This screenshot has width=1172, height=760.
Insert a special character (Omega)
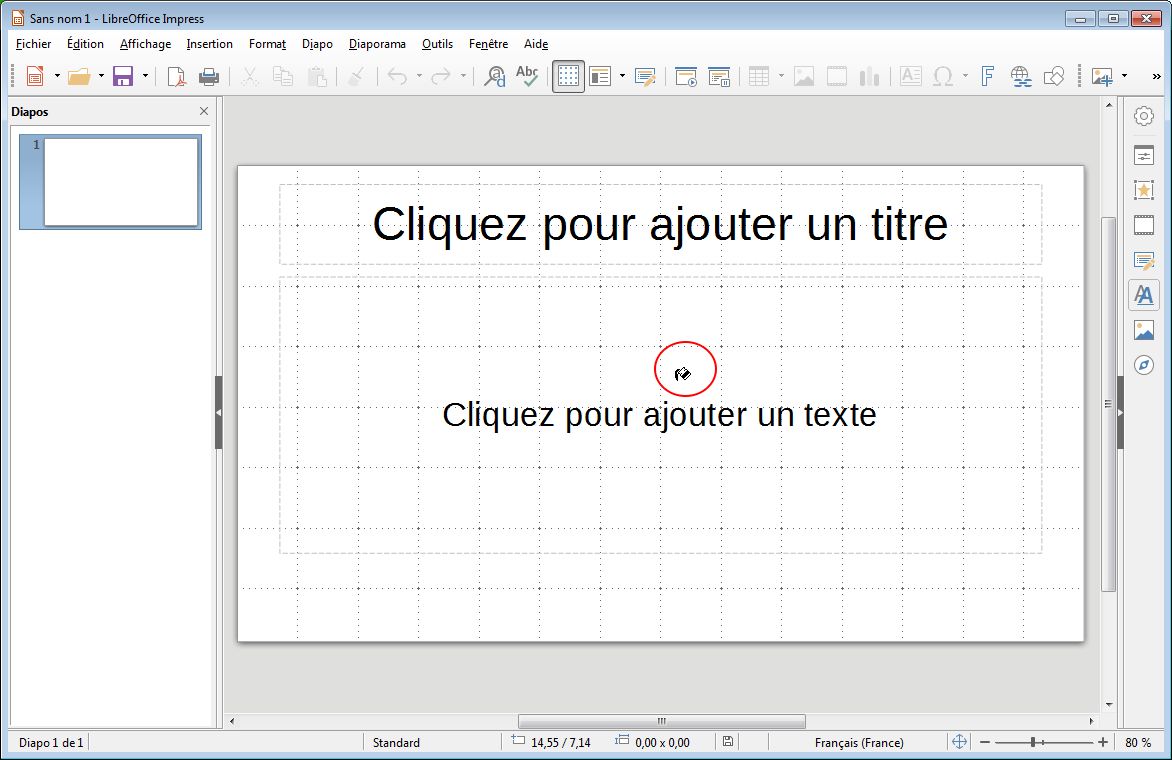pyautogui.click(x=943, y=76)
